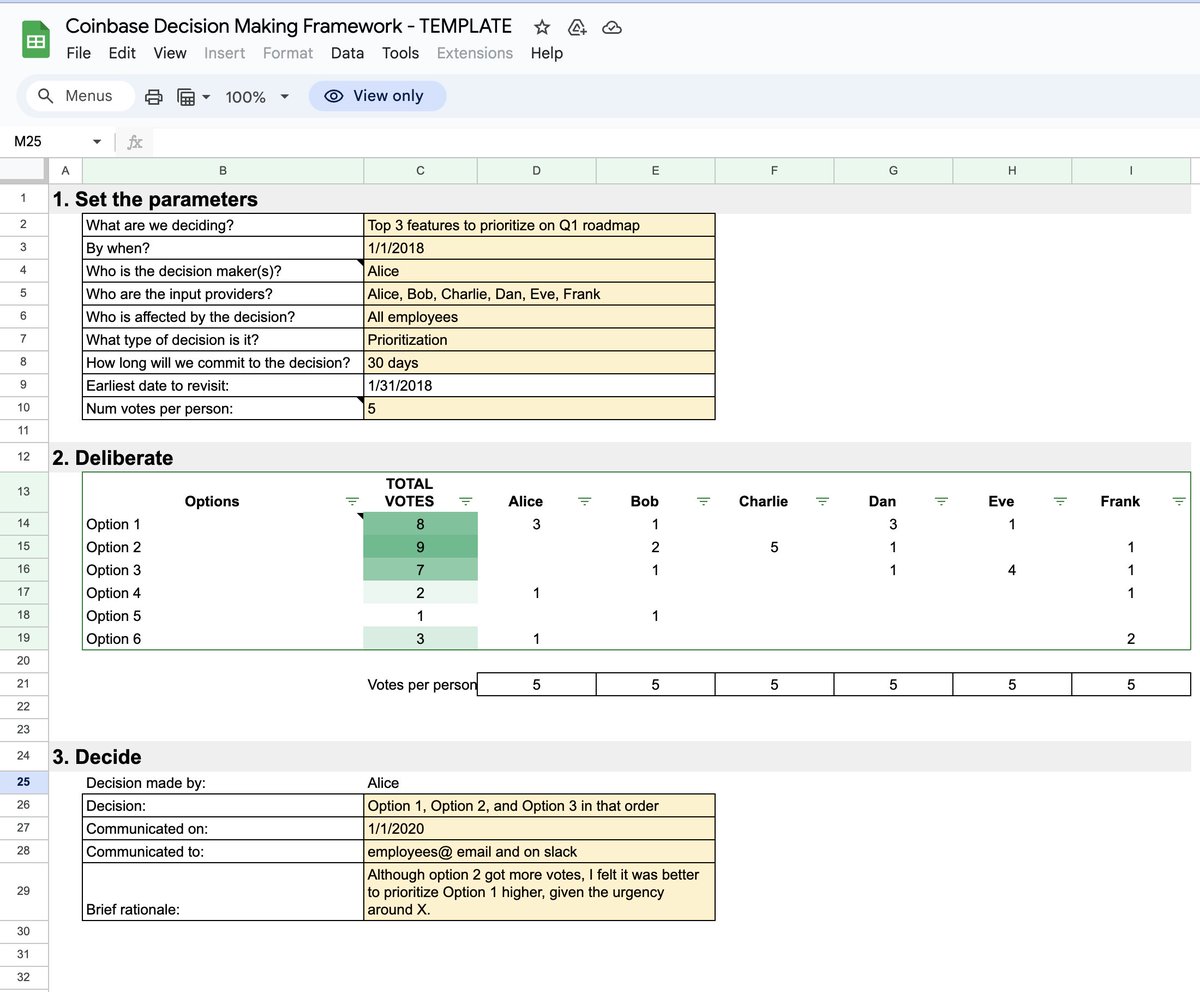Click the paint format icon in toolbar
This screenshot has height=992, width=1200.
tap(185, 95)
